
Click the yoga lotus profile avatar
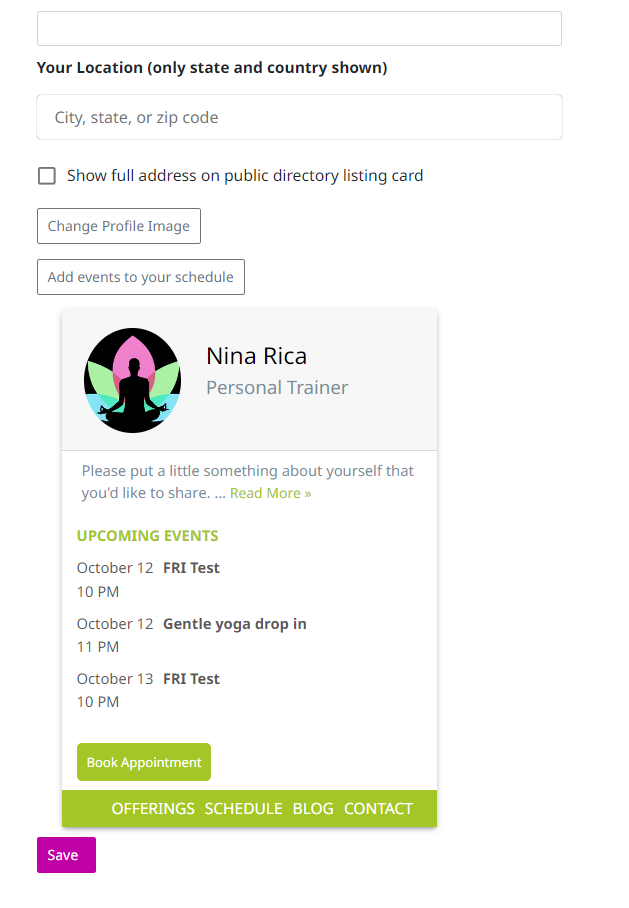click(133, 380)
